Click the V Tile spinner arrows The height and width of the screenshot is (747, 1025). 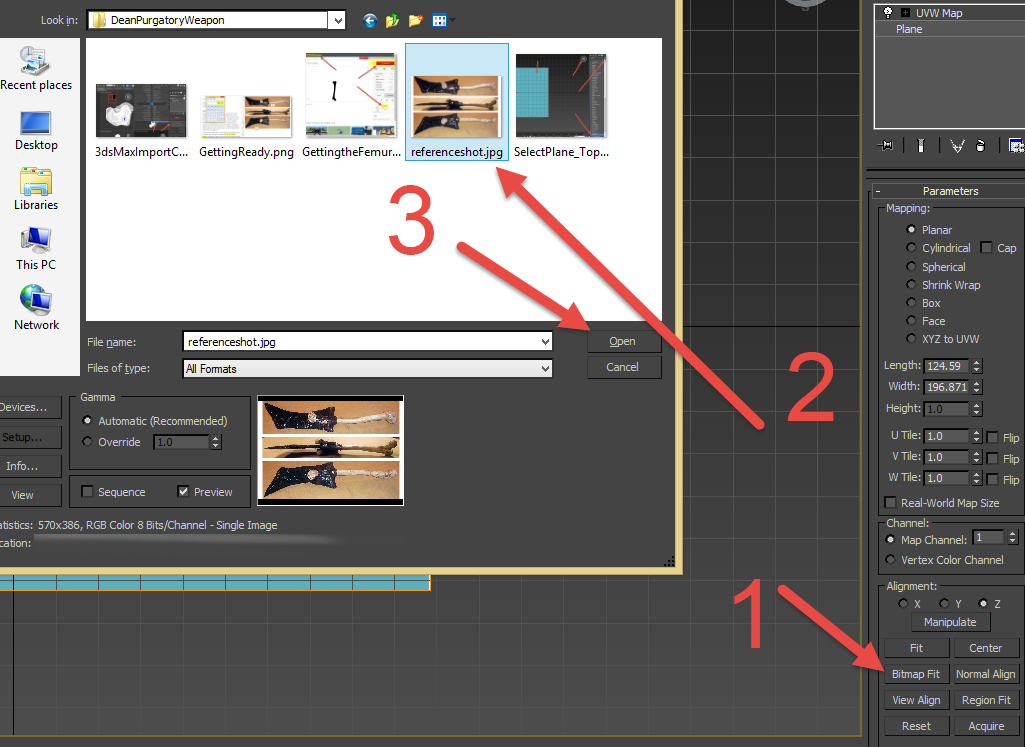click(977, 457)
